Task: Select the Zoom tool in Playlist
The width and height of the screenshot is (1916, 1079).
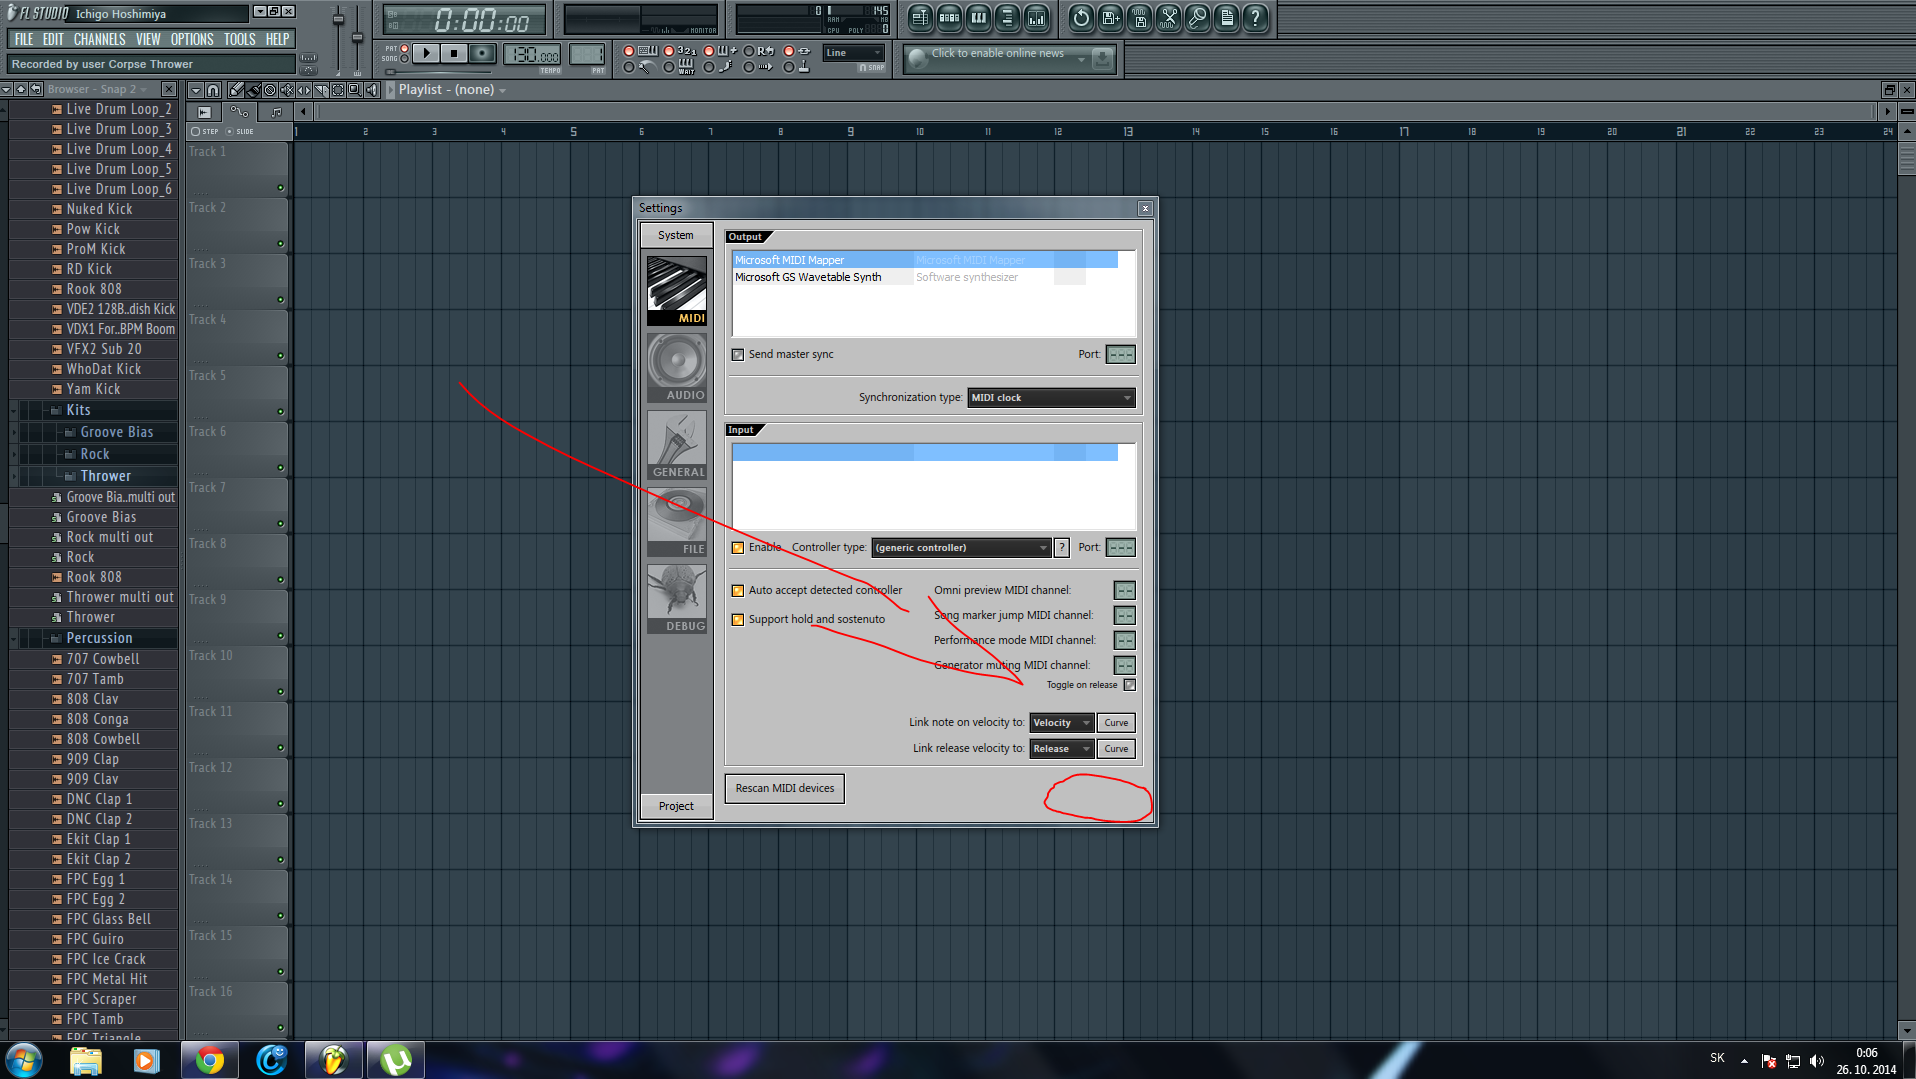Action: [355, 90]
